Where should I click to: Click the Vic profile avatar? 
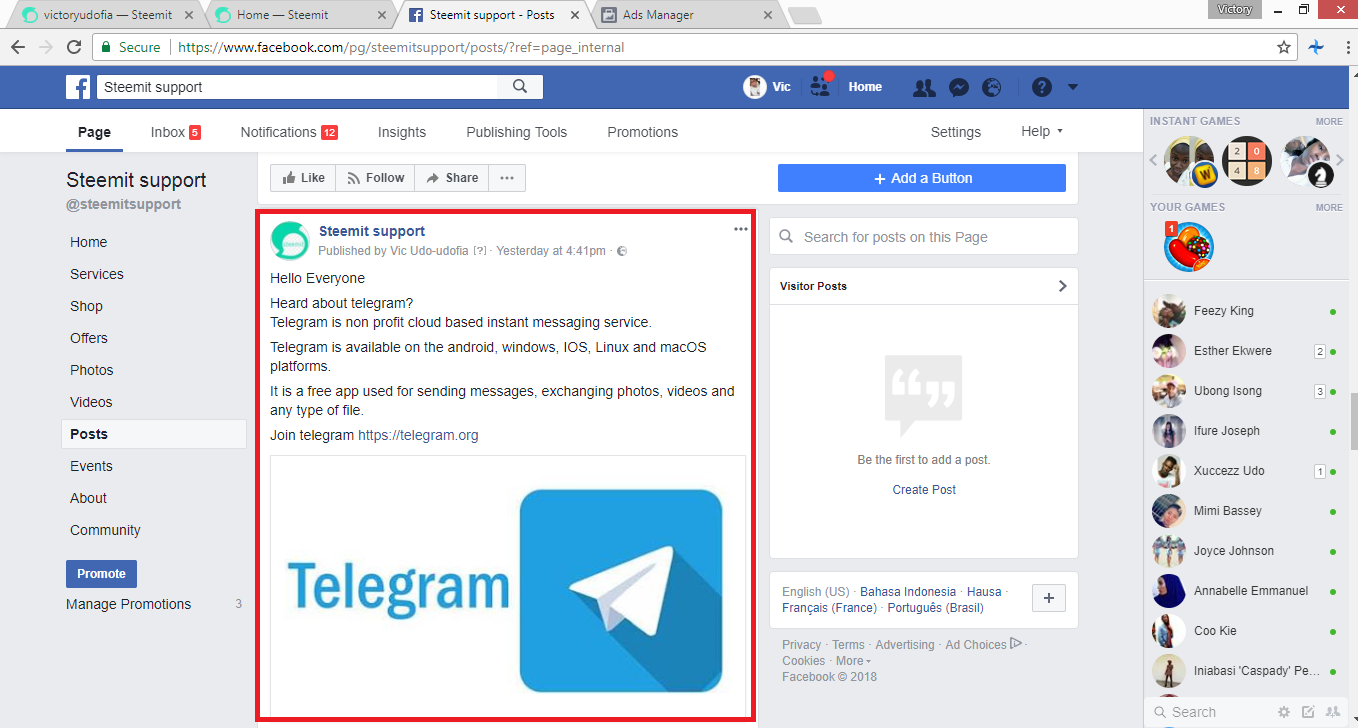[x=754, y=87]
